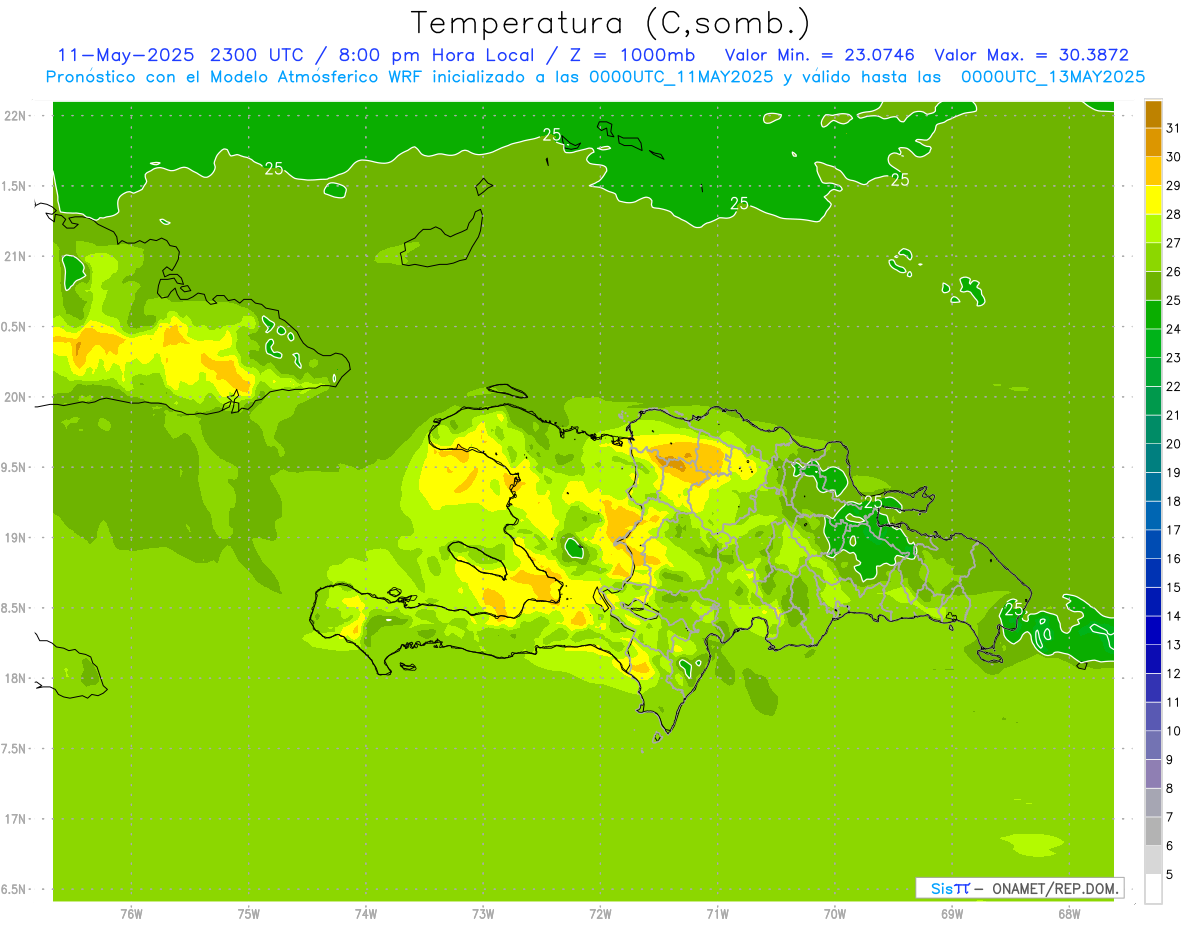Viewport: 1200px width, 927px height.
Task: Click the "31" label on the color scale
Action: pos(1174,127)
